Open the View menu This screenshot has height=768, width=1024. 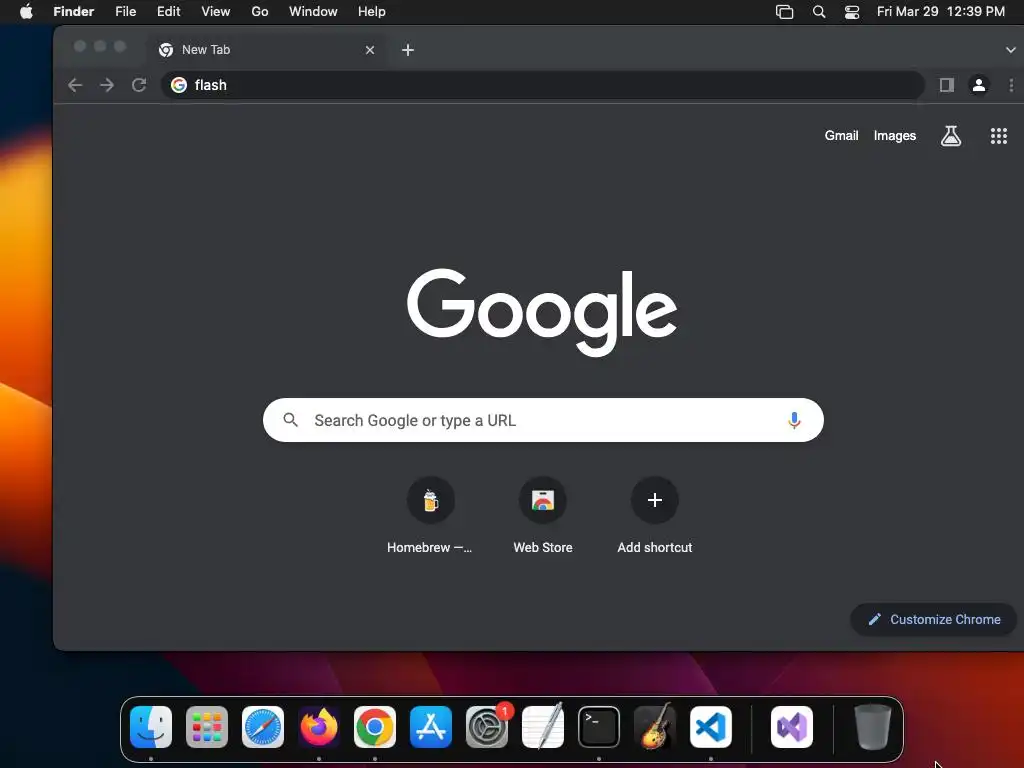(216, 11)
